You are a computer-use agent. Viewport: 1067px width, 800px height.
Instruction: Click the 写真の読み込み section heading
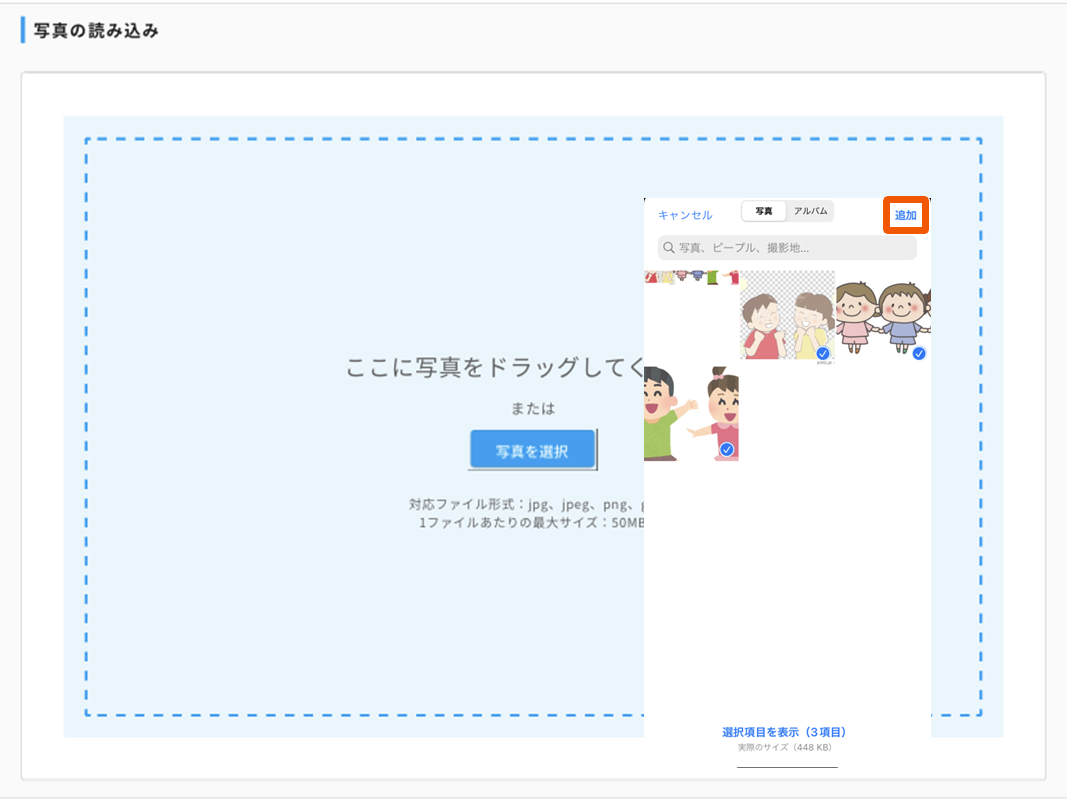(96, 31)
